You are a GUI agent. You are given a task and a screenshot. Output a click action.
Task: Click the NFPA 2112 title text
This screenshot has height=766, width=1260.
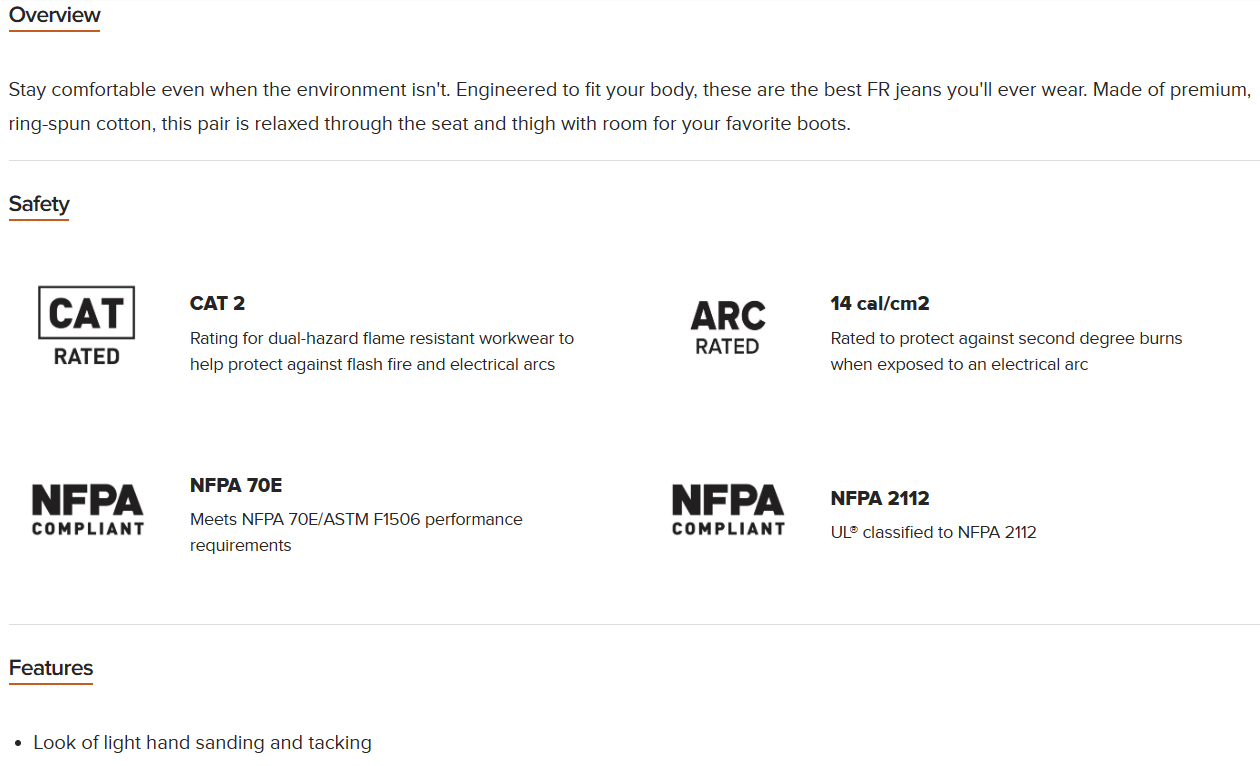click(x=880, y=498)
